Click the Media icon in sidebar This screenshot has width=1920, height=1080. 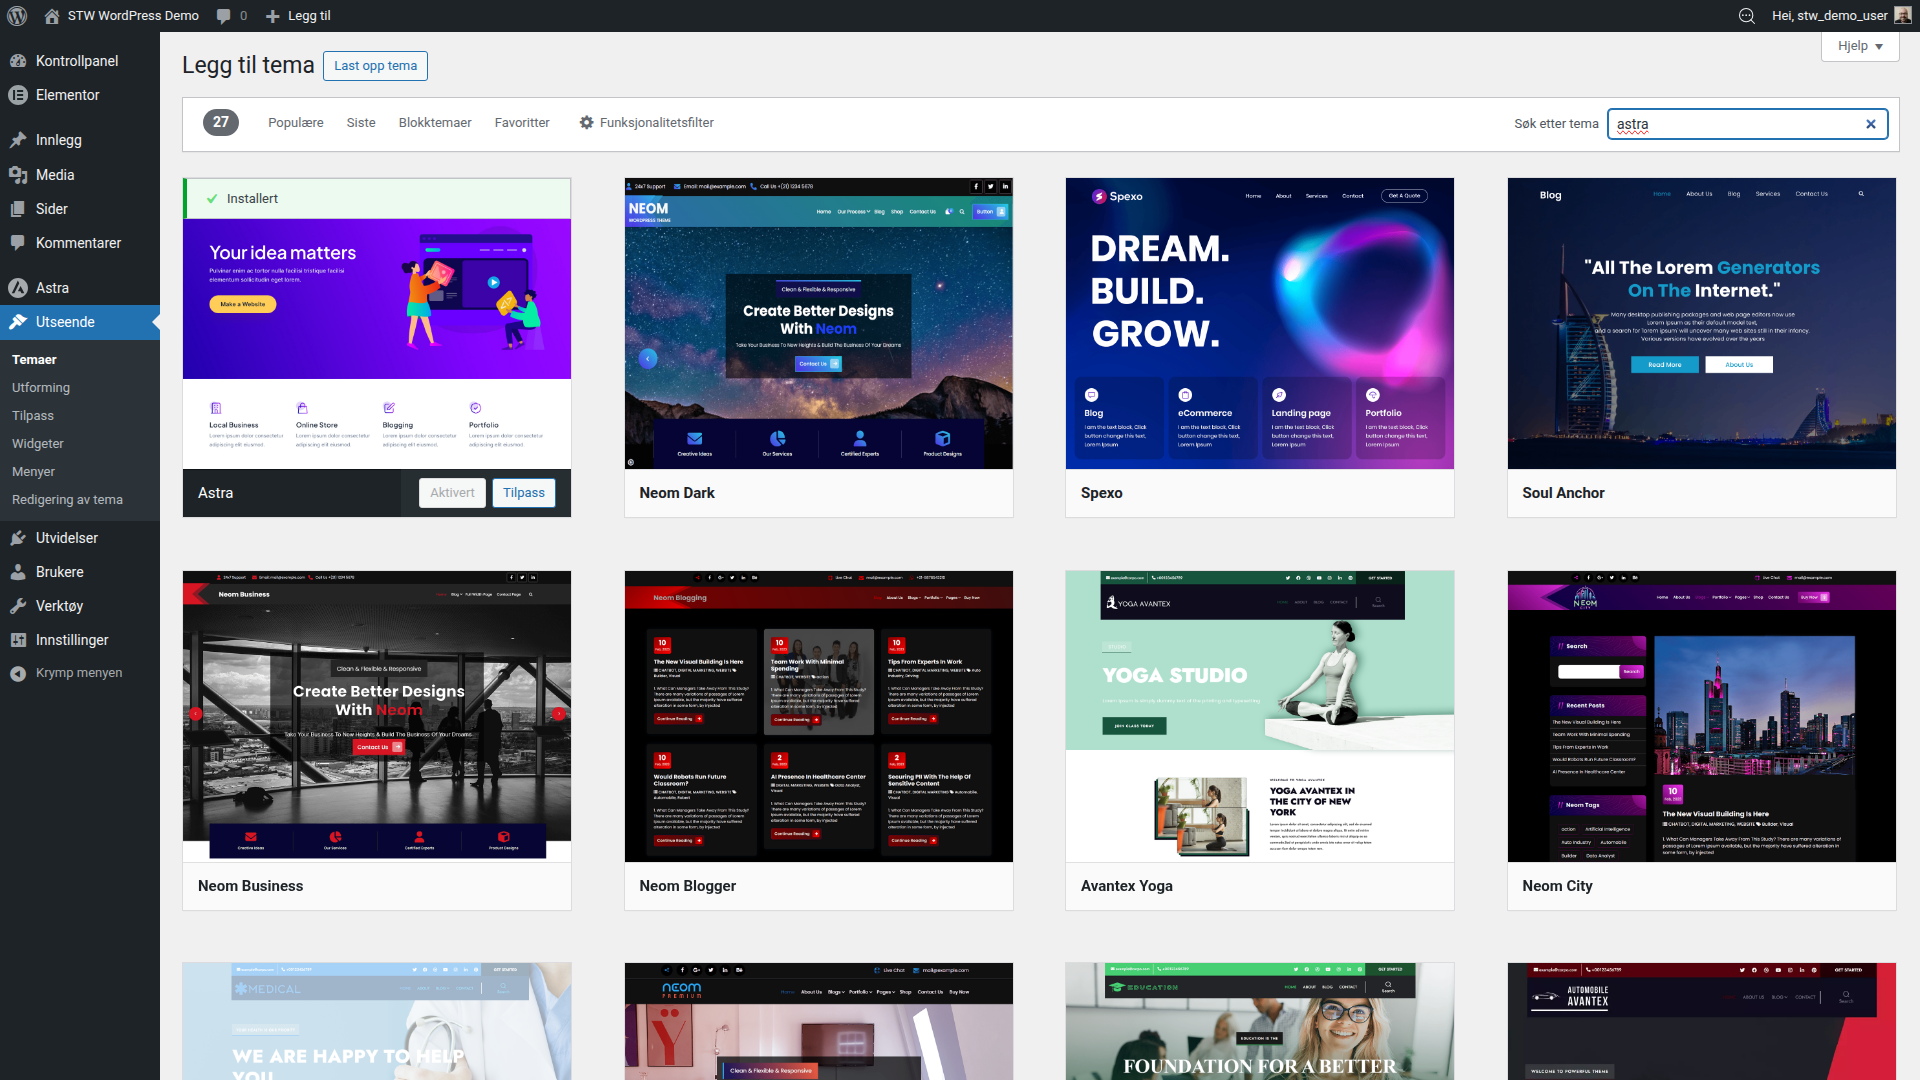pos(18,175)
